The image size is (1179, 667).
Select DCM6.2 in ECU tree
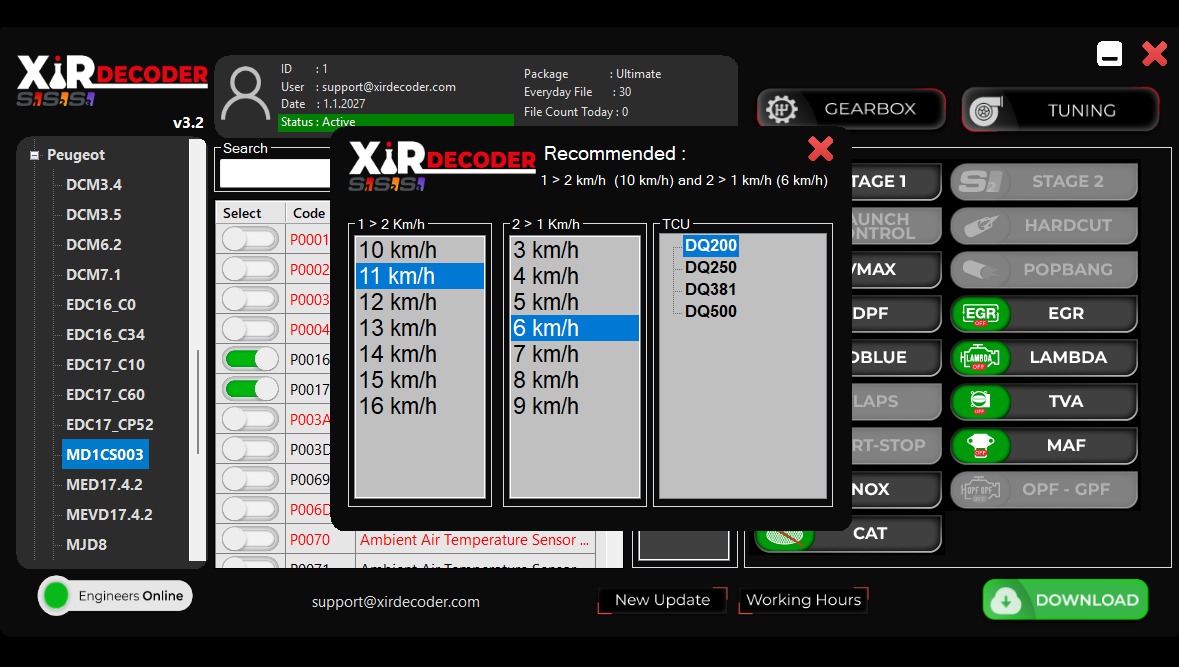(94, 244)
